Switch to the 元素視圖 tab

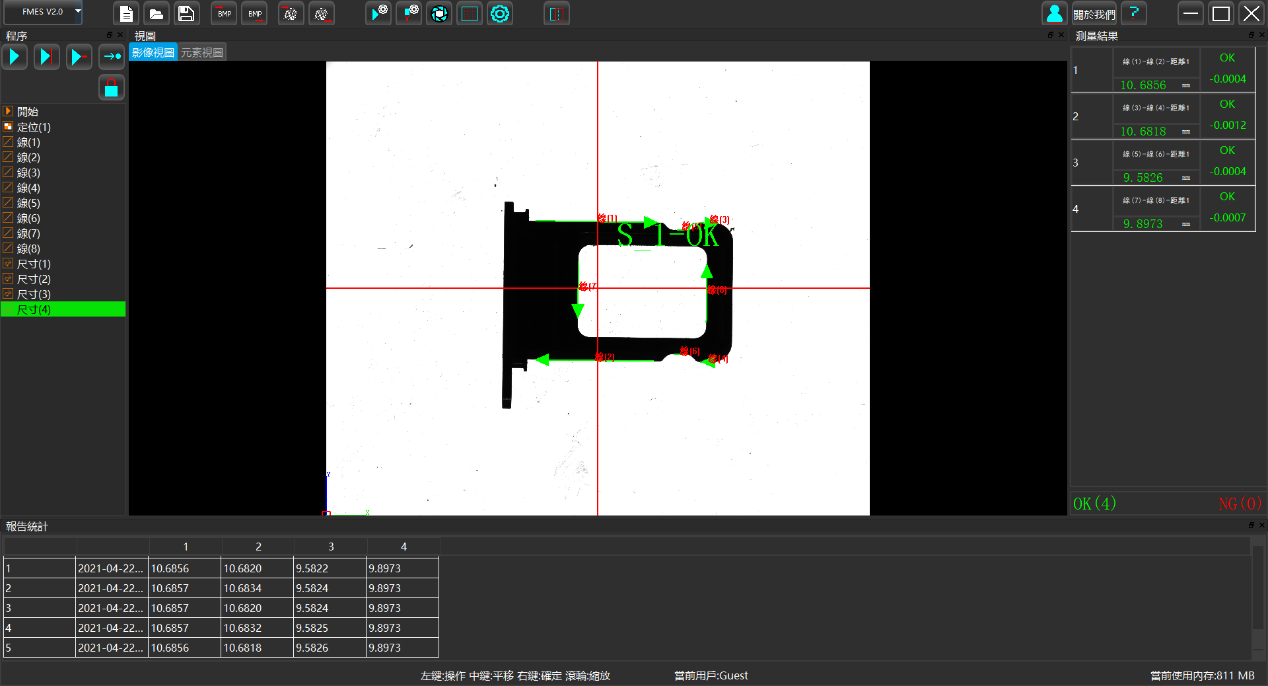(x=202, y=52)
